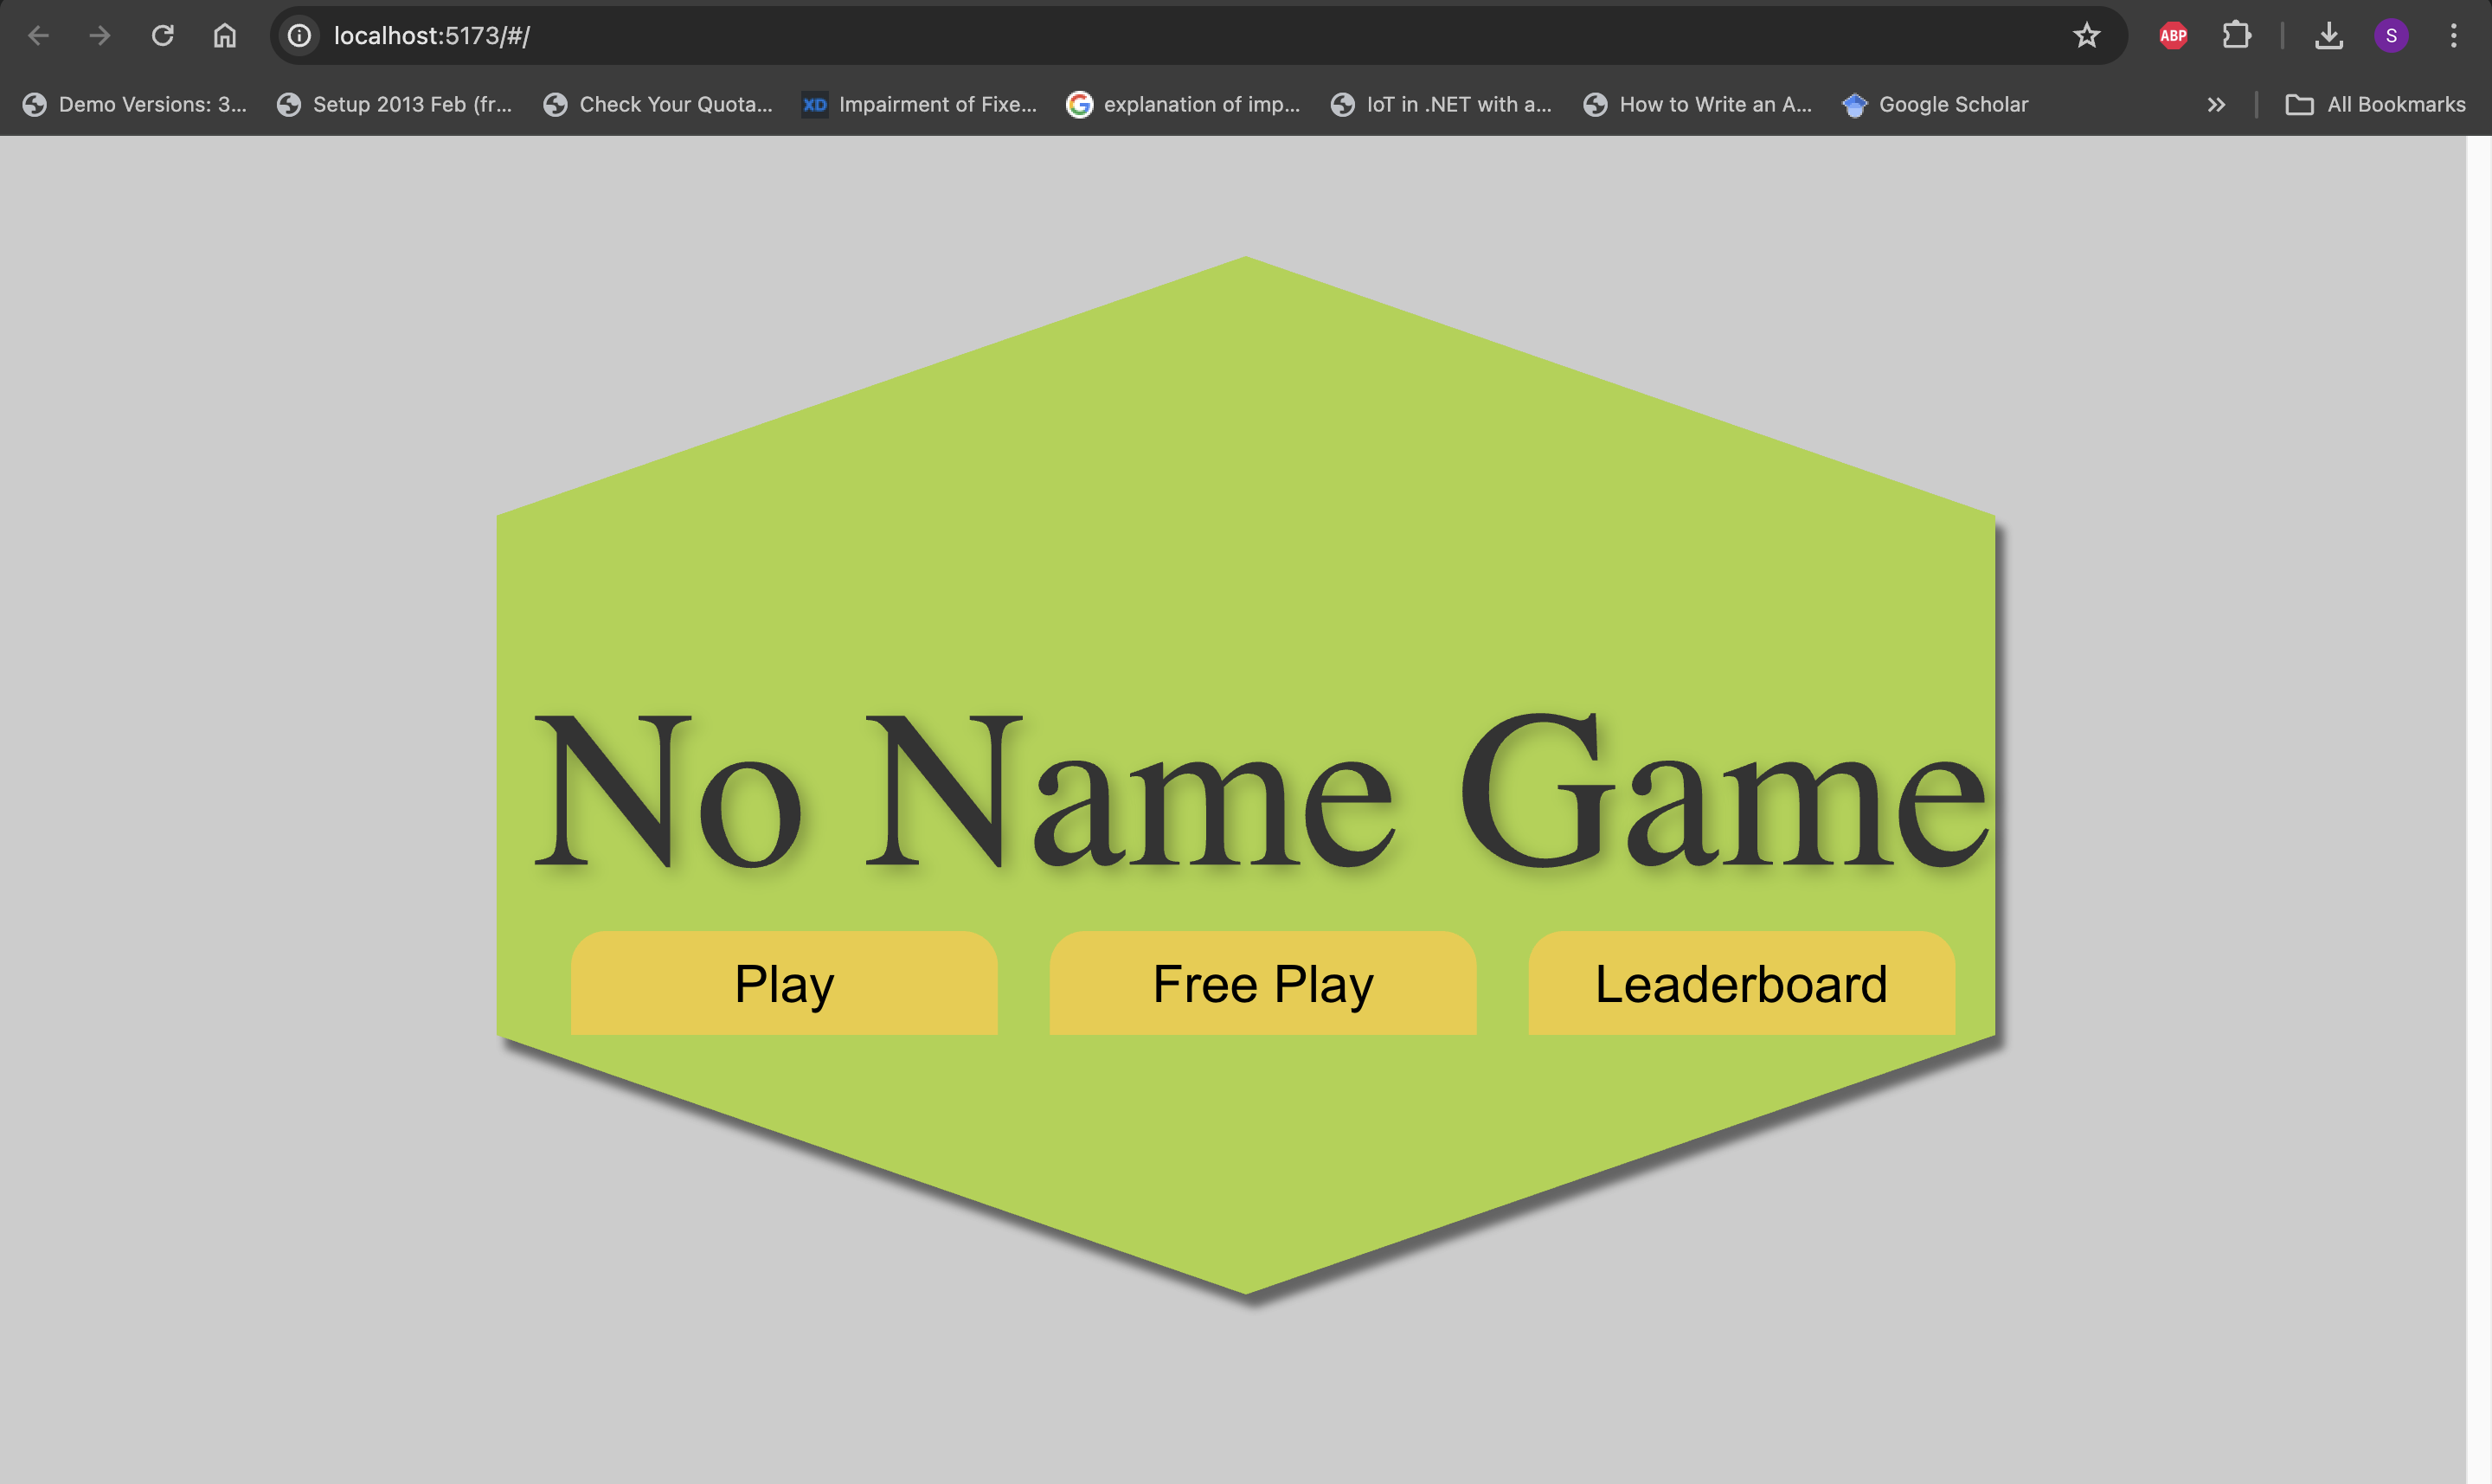Open the Extensions puzzle icon
This screenshot has width=2492, height=1484.
coord(2236,36)
